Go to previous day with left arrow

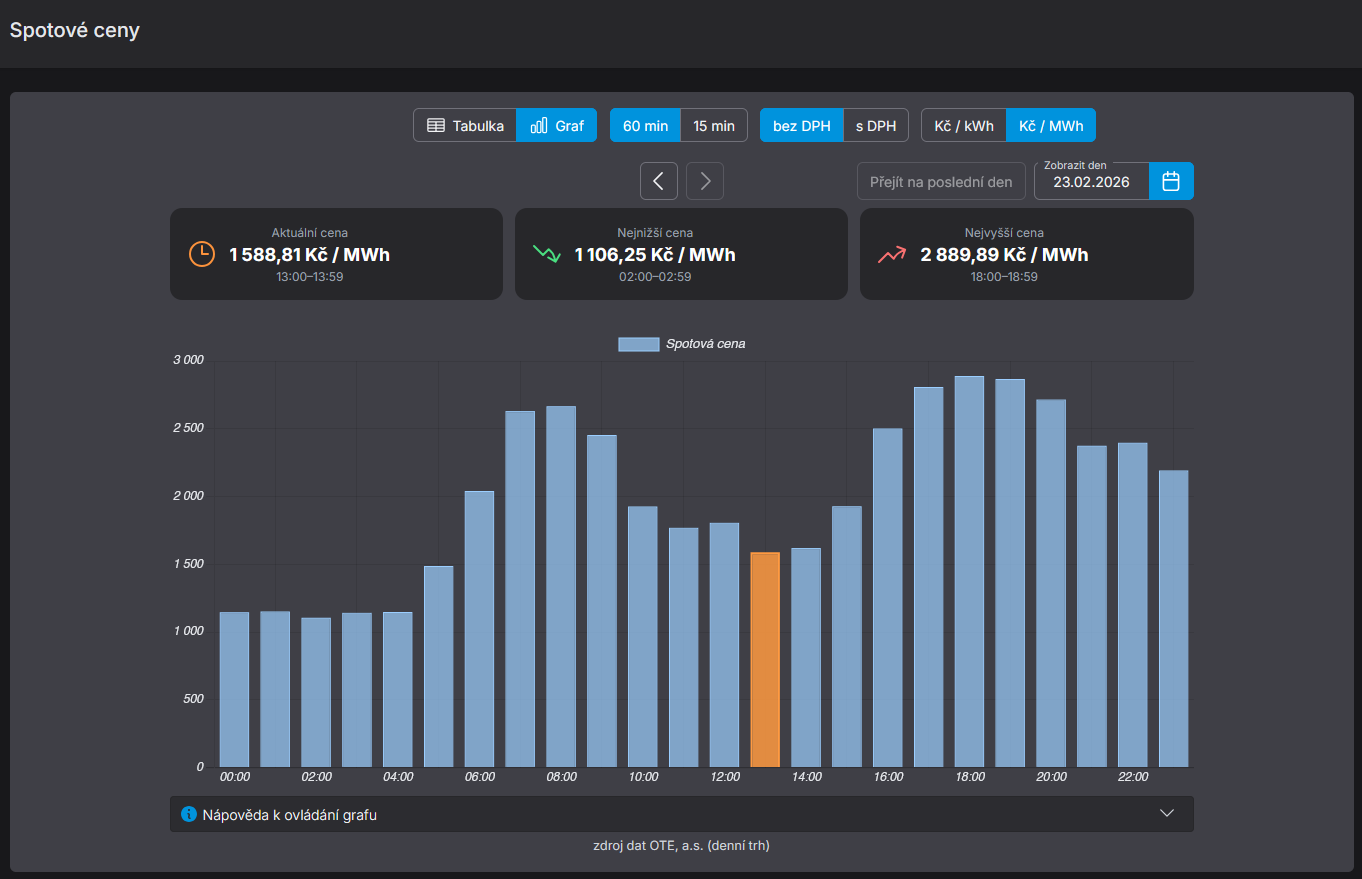point(659,181)
